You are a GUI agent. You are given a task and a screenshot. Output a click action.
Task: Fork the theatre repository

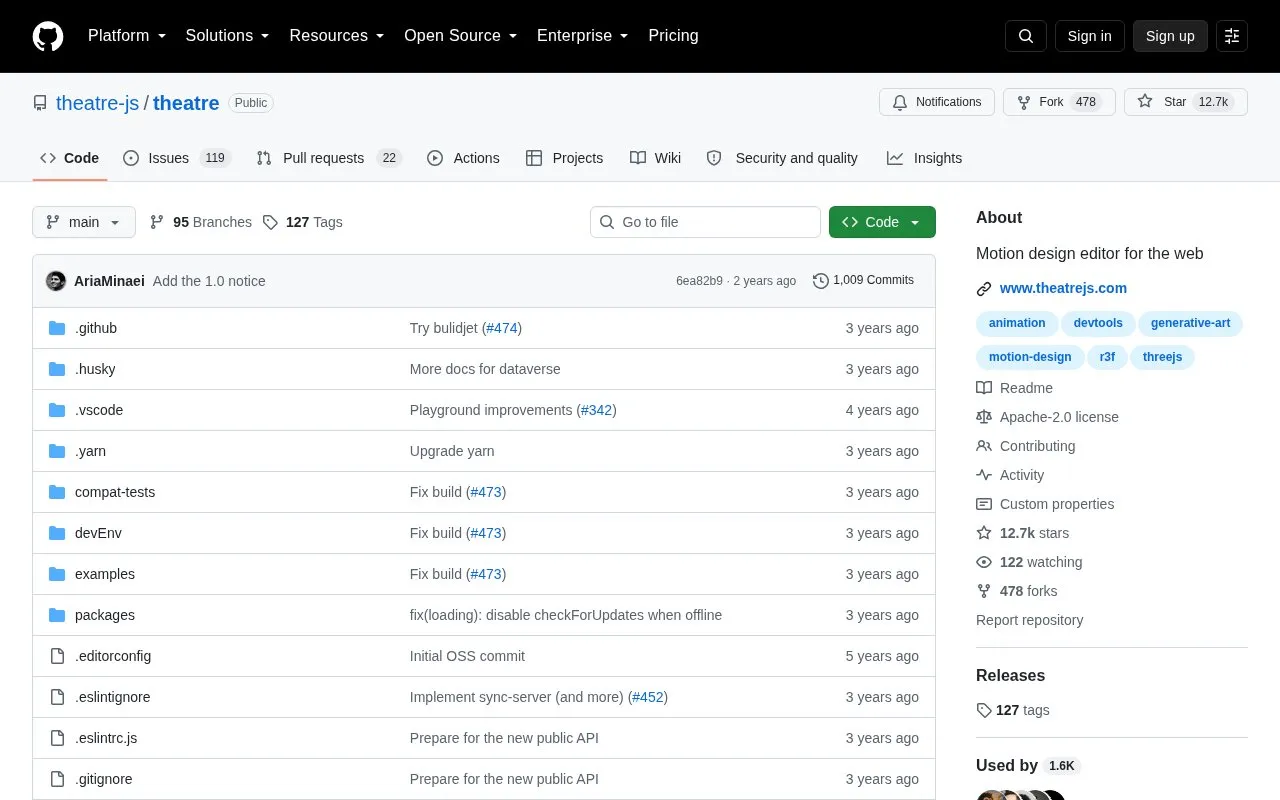[x=1059, y=102]
